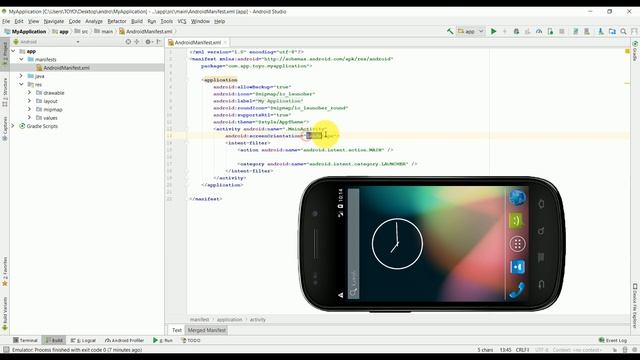Click the Project panel settings gear icon
The image size is (640, 360).
pyautogui.click(x=148, y=42)
